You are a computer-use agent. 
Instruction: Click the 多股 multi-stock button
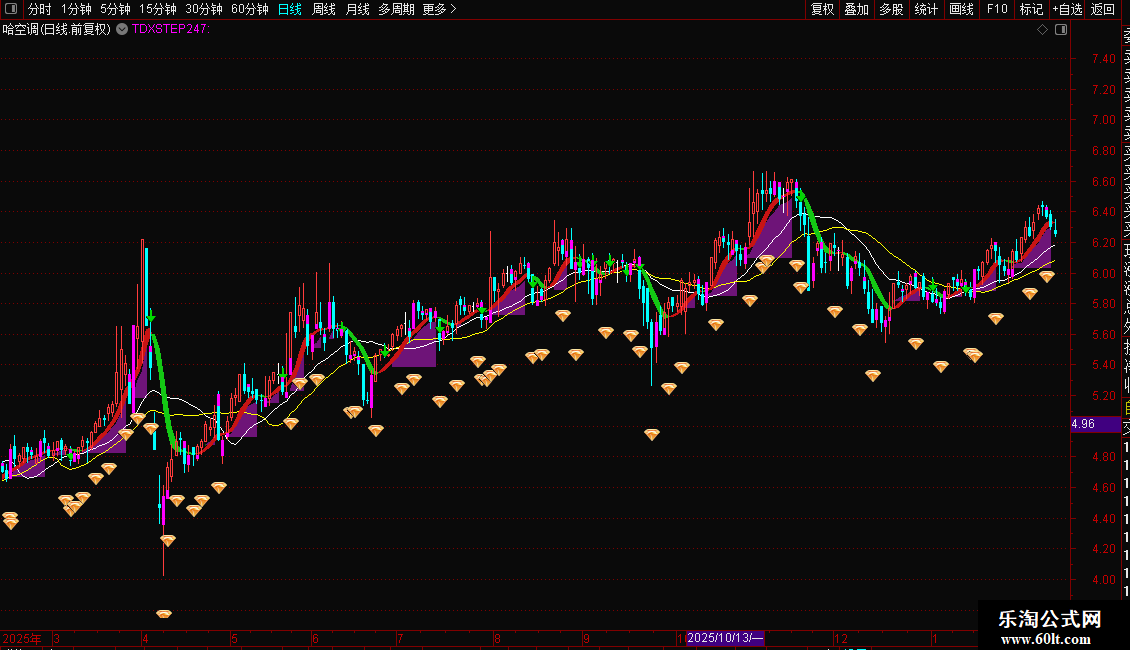click(x=891, y=9)
